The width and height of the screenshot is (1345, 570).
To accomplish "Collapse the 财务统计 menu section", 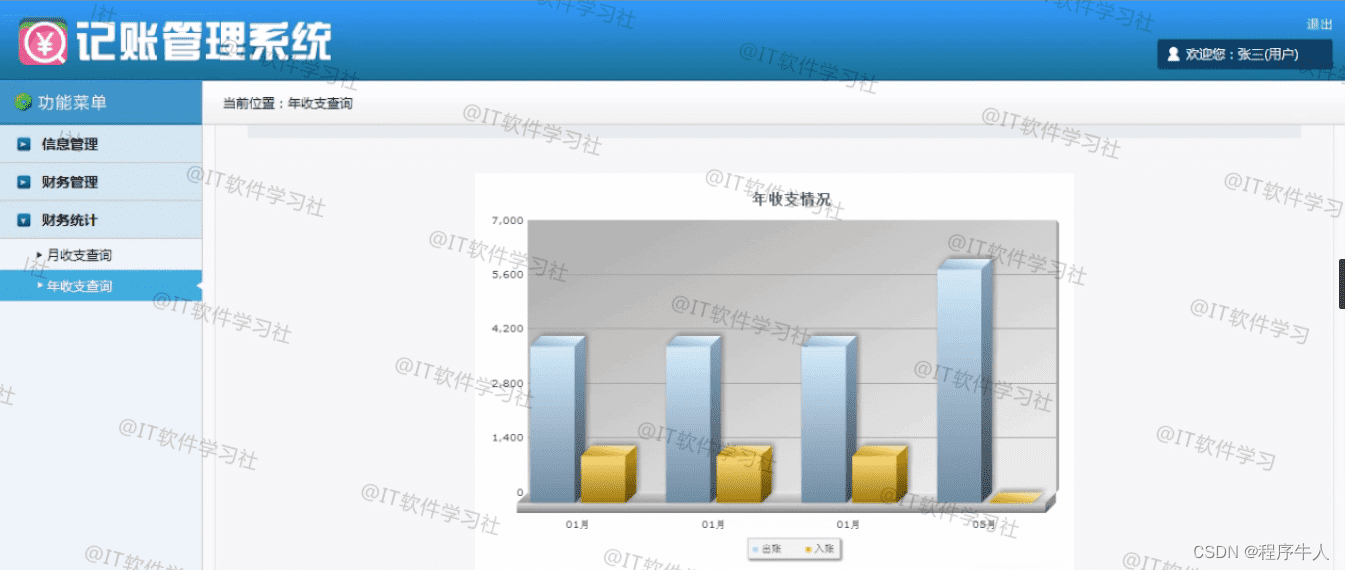I will (x=101, y=220).
